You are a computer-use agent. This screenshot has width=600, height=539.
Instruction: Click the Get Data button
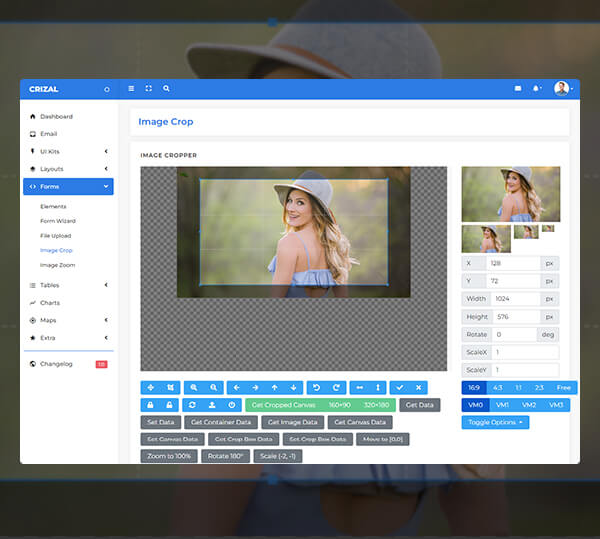(420, 405)
